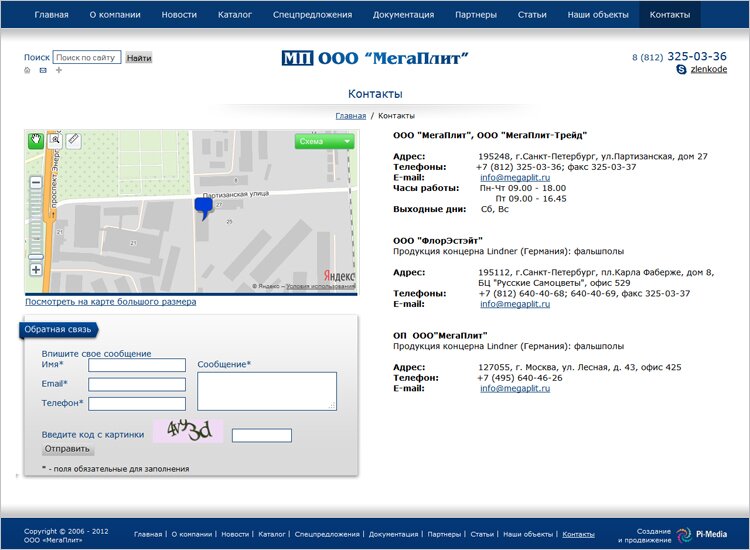Viewport: 750px width, 550px height.
Task: Click the plus button on map zoom control
Action: tap(36, 270)
